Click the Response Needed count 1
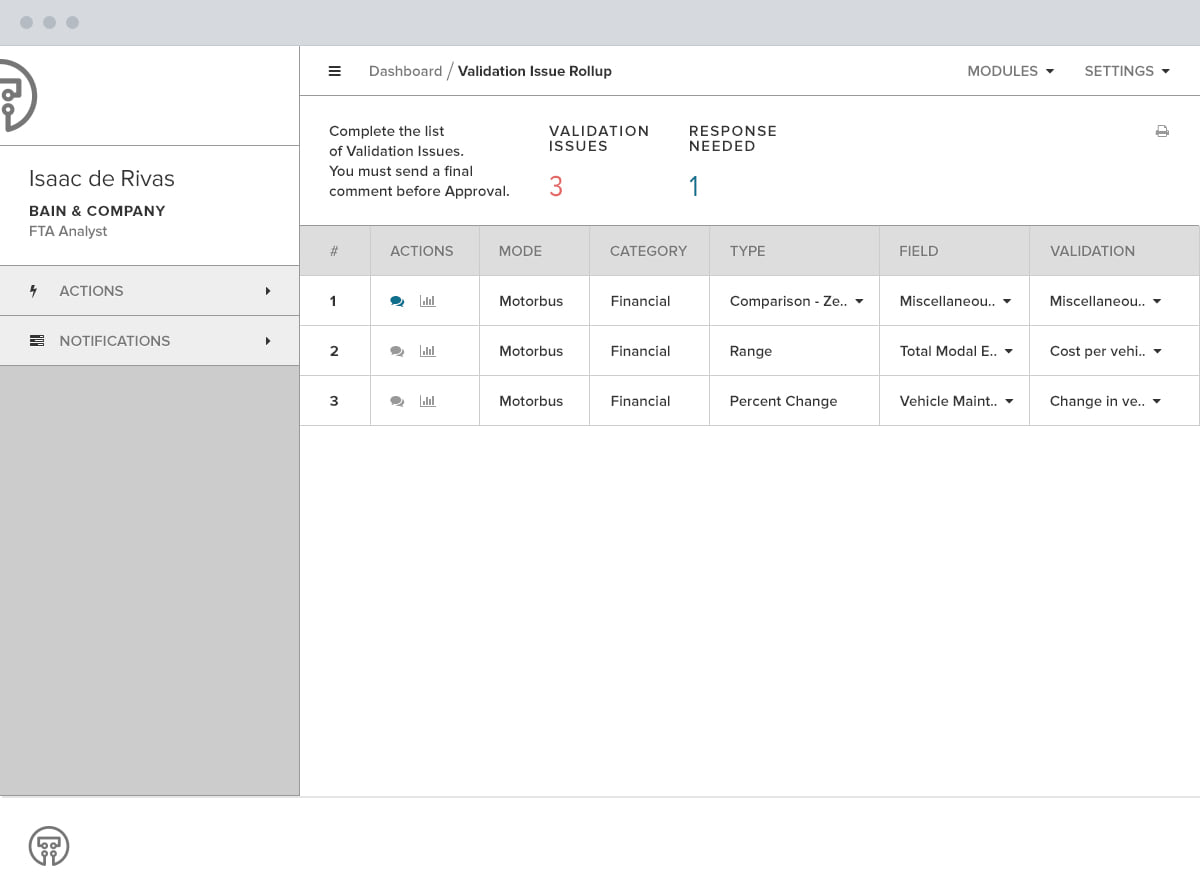Viewport: 1200px width, 896px height. click(x=694, y=186)
